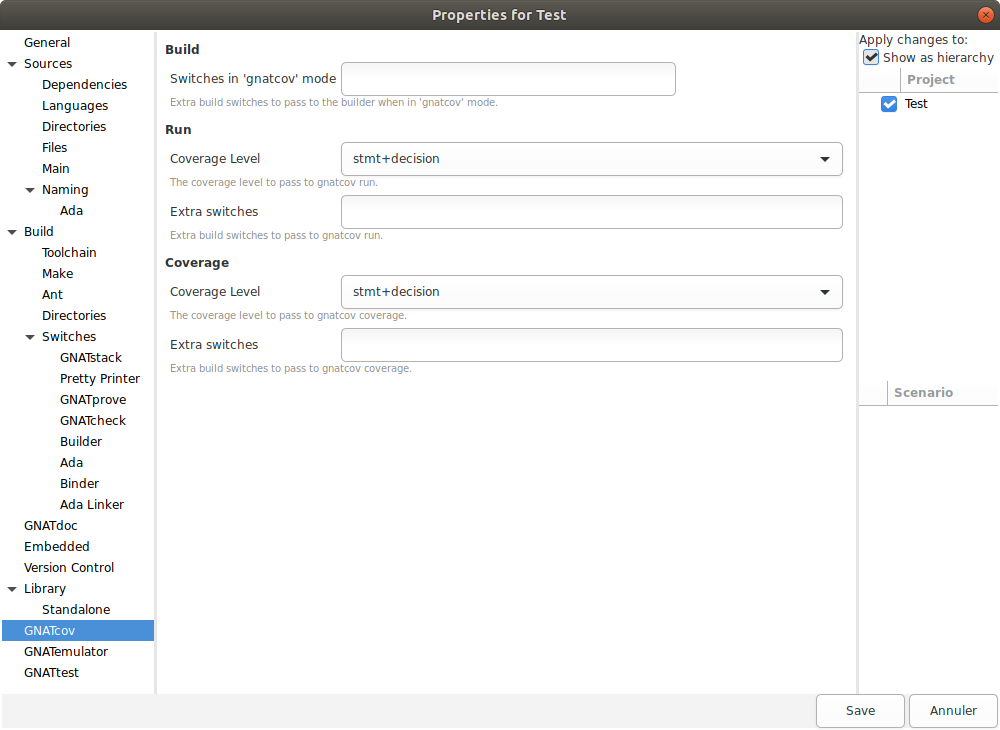This screenshot has height=730, width=1000.
Task: Open the GNATstack switches page
Action: click(x=91, y=358)
